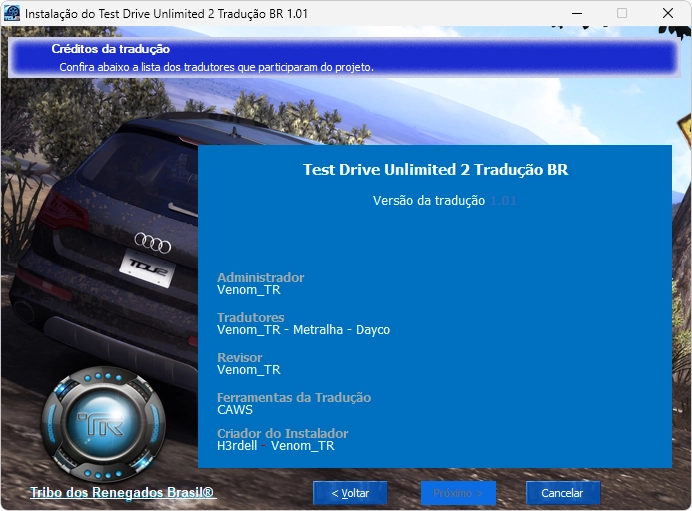This screenshot has height=511, width=692.
Task: Close the installer window
Action: tap(668, 13)
